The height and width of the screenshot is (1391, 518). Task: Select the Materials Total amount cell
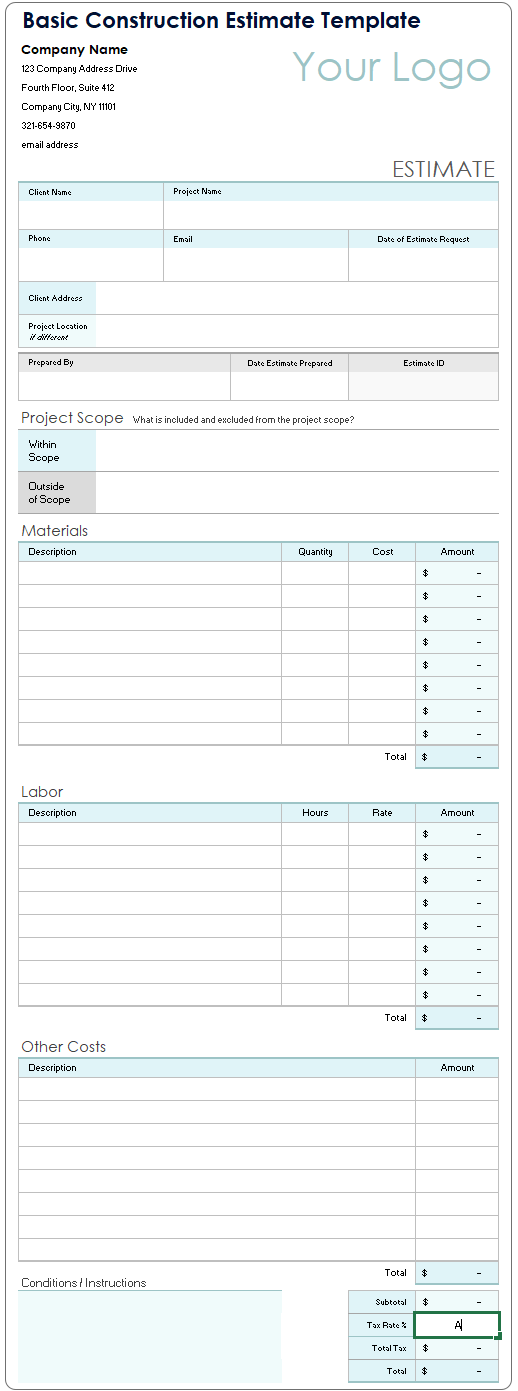pyautogui.click(x=457, y=757)
